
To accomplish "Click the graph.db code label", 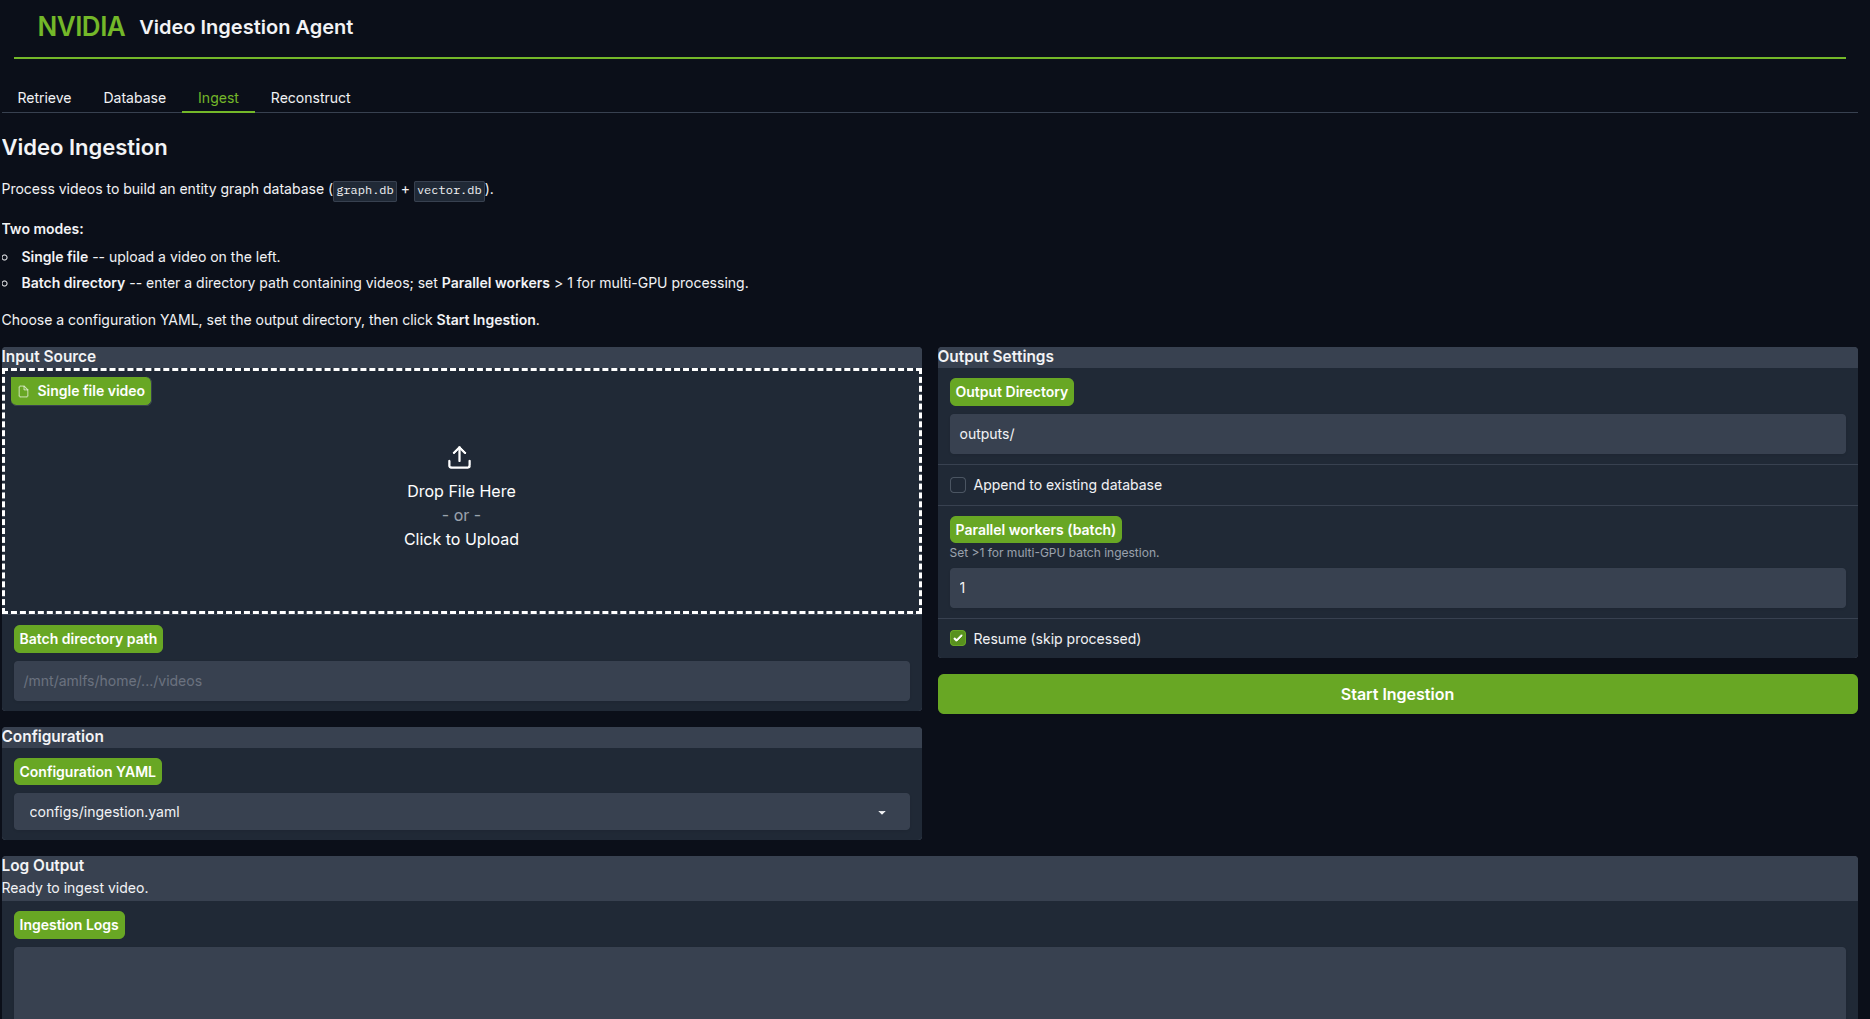I will 365,190.
